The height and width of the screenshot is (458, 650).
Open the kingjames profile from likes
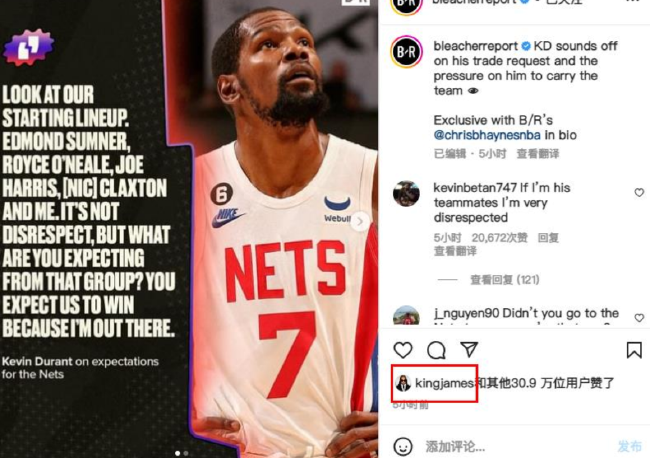click(444, 383)
